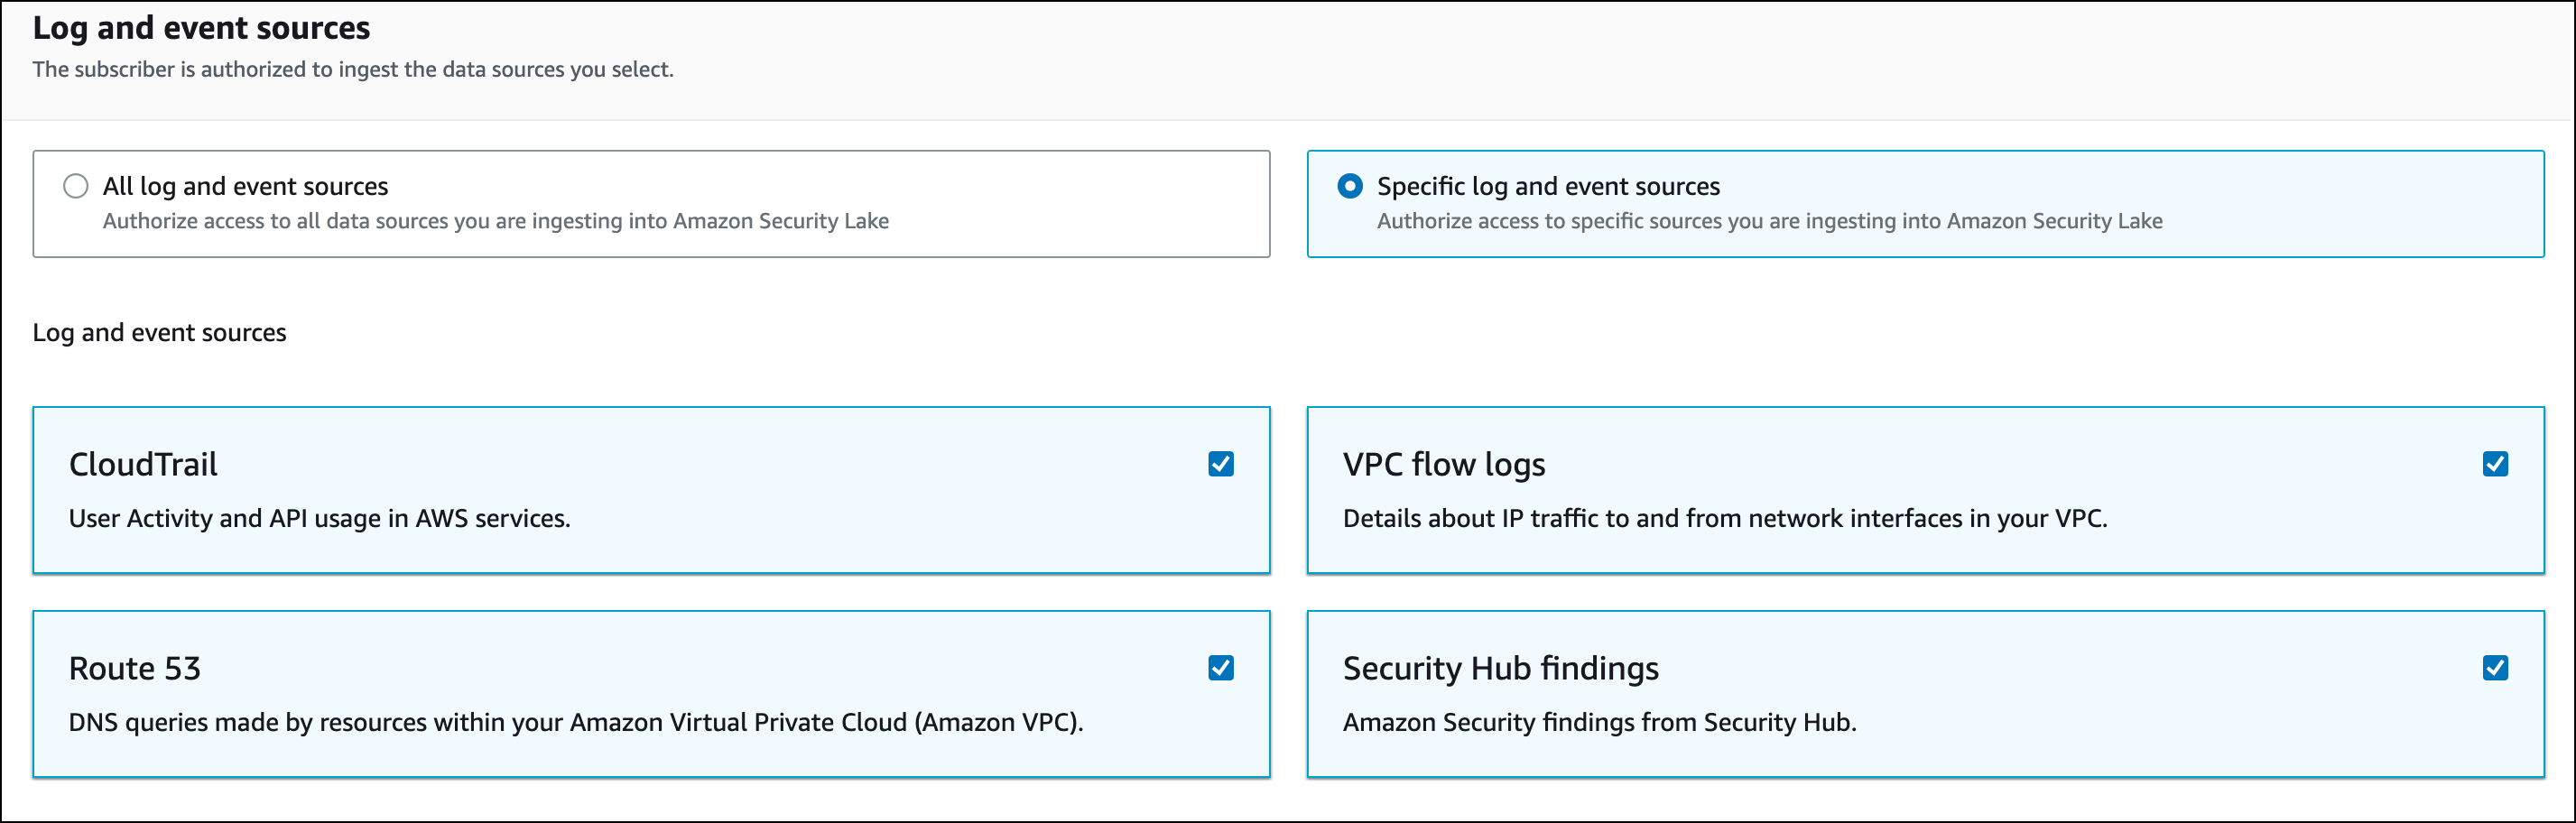
Task: Click the 'All log and event sources' option label
Action: (x=245, y=187)
